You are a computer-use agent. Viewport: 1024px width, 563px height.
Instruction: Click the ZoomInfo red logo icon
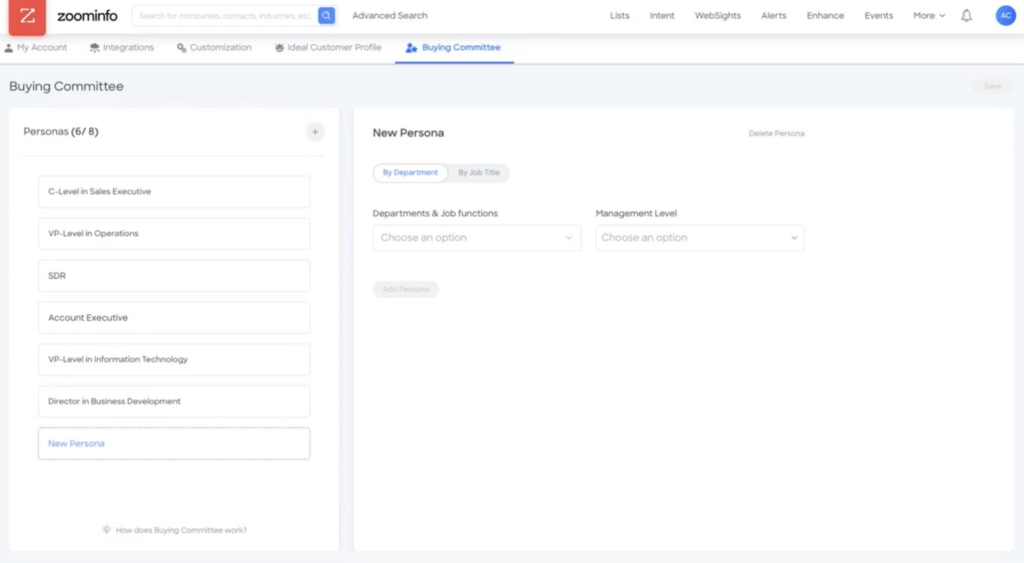(27, 17)
